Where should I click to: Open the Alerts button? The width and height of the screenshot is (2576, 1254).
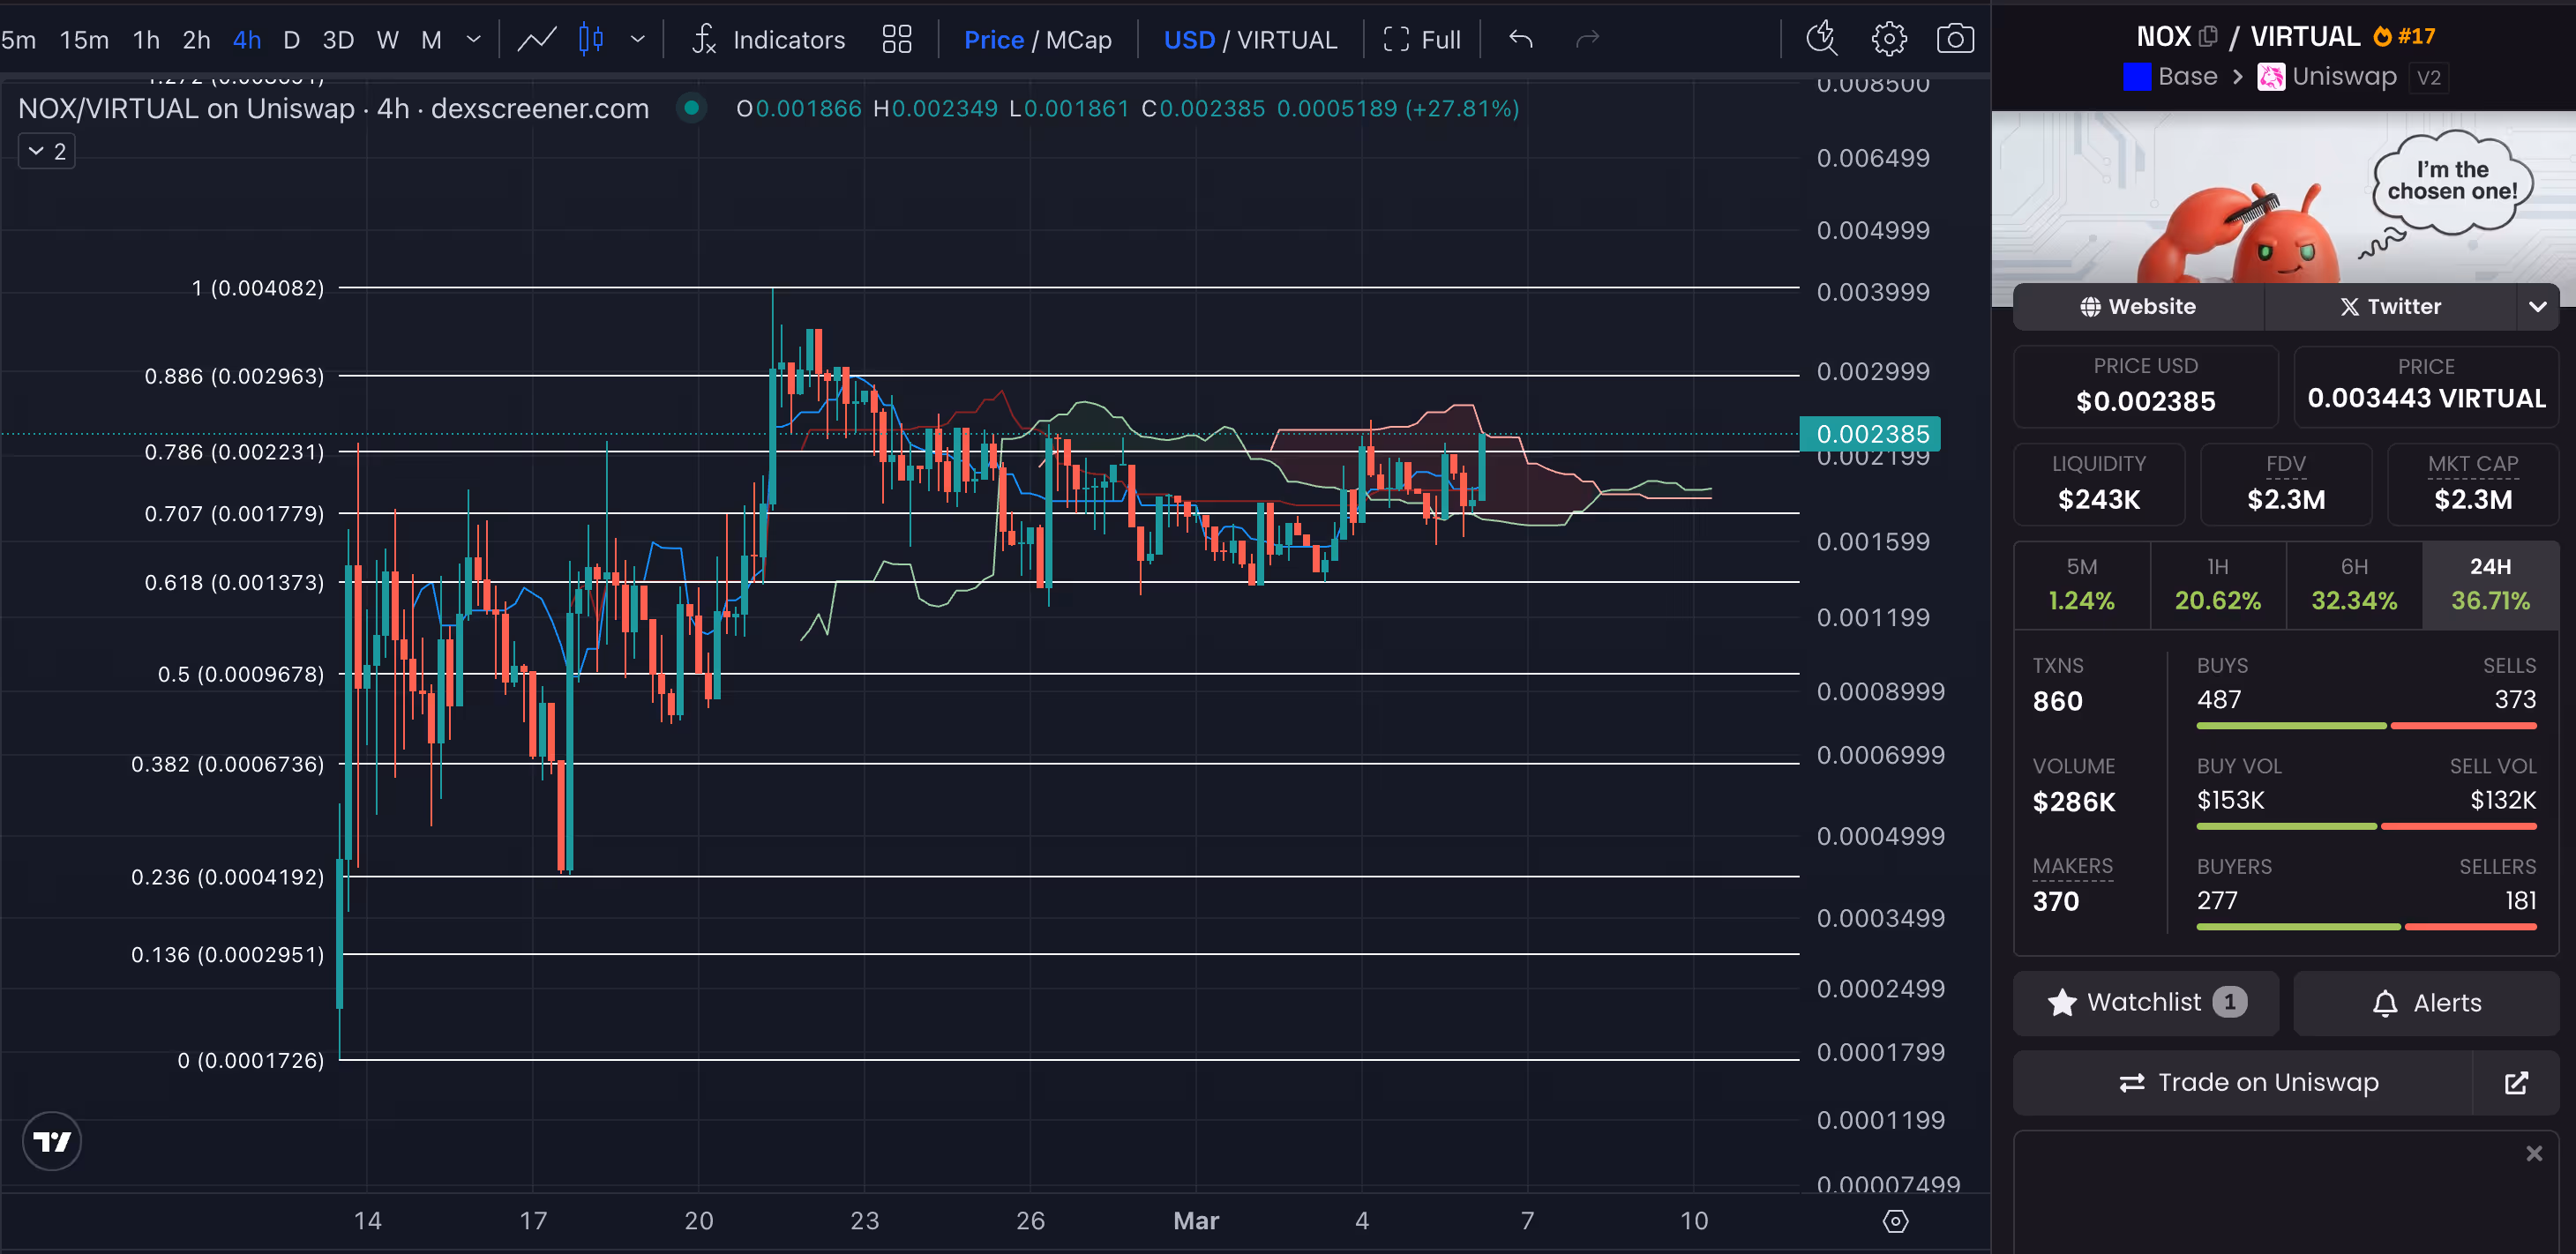coord(2426,1003)
